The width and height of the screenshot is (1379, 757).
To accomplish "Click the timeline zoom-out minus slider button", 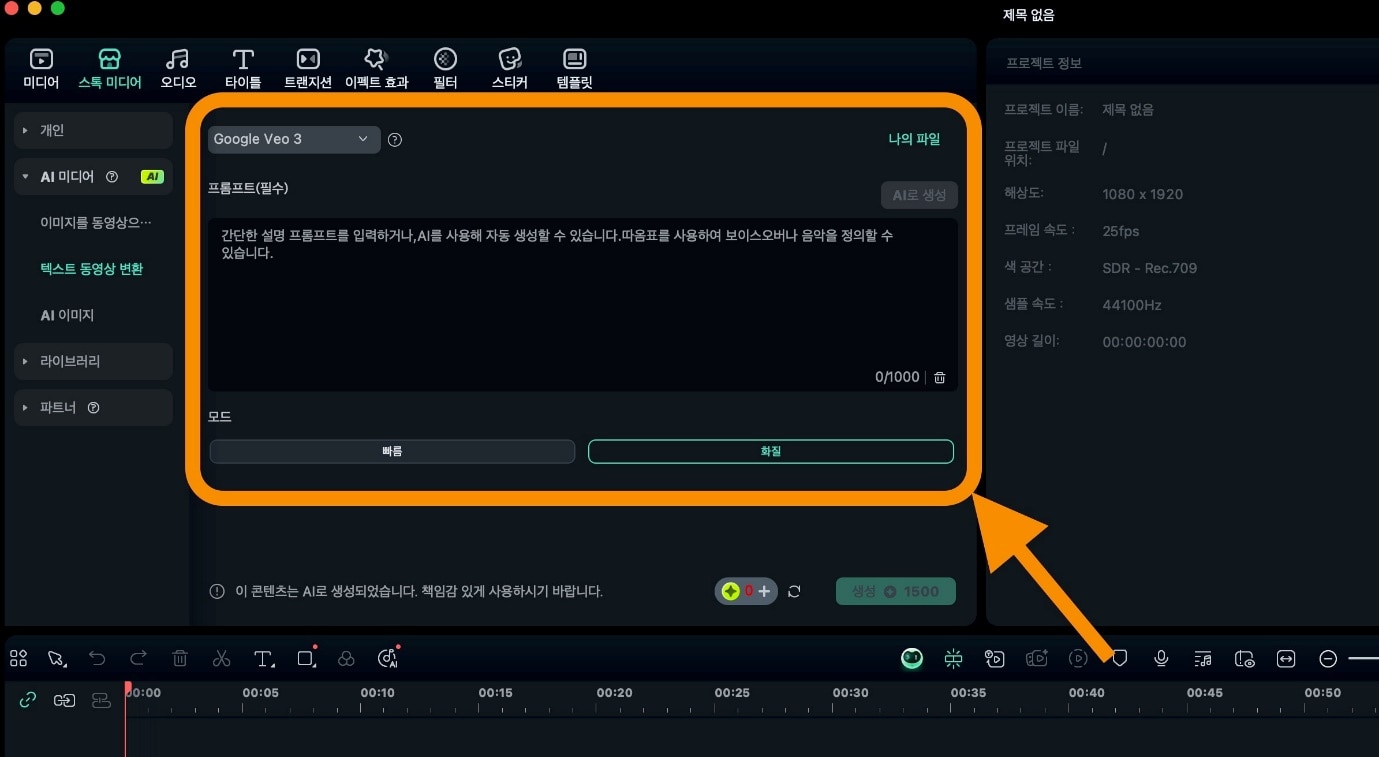I will click(x=1328, y=658).
